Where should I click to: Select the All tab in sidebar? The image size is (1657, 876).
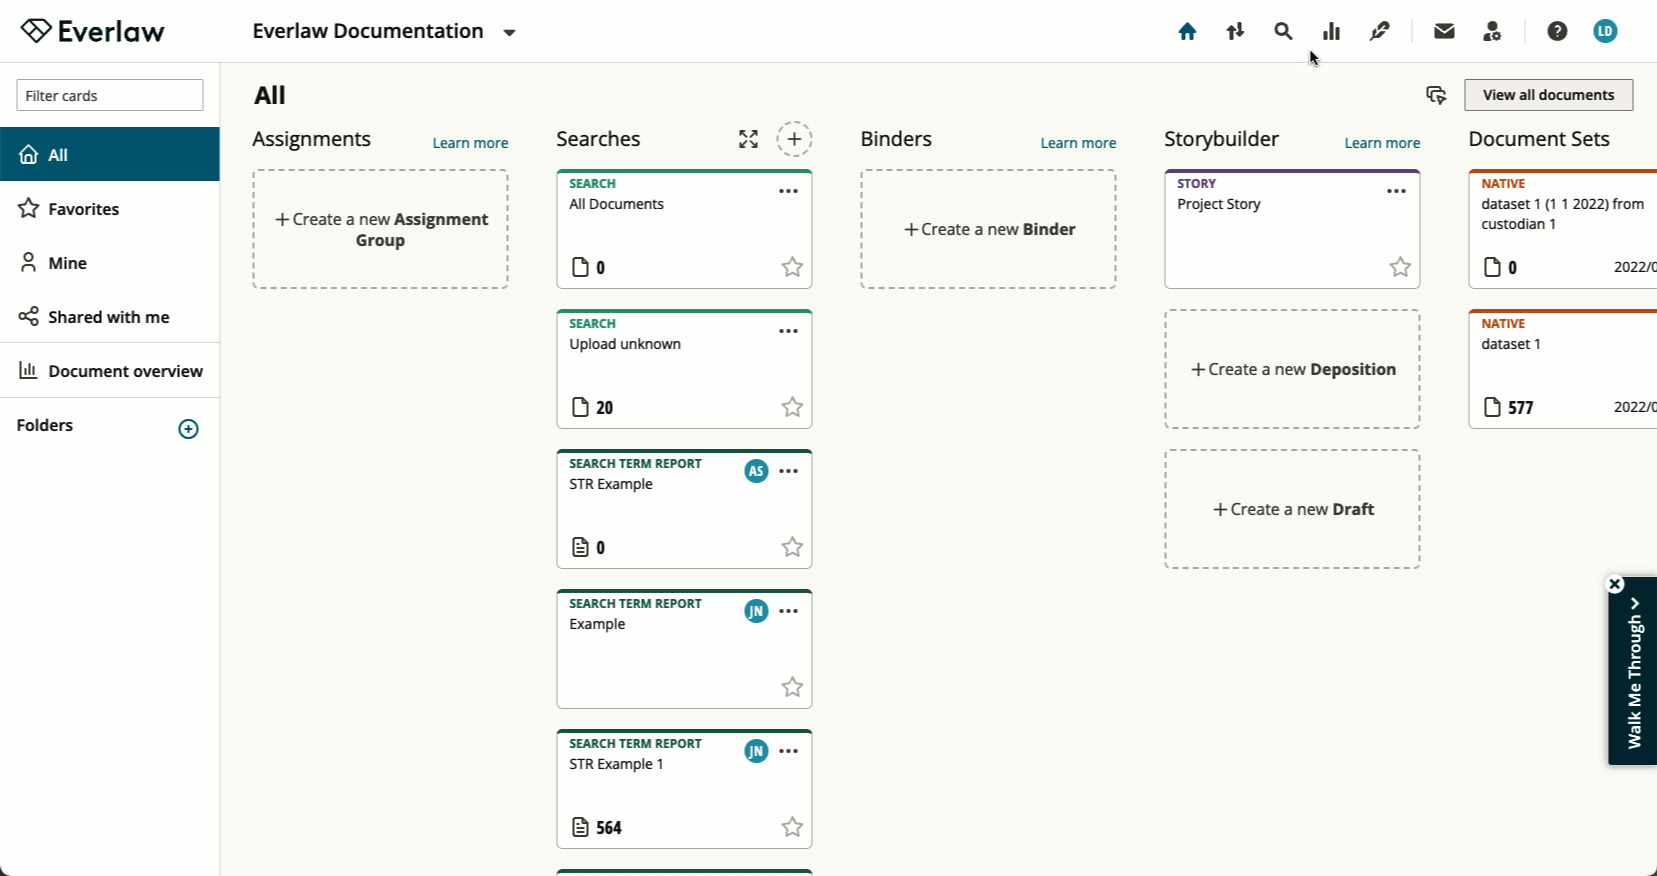point(110,154)
